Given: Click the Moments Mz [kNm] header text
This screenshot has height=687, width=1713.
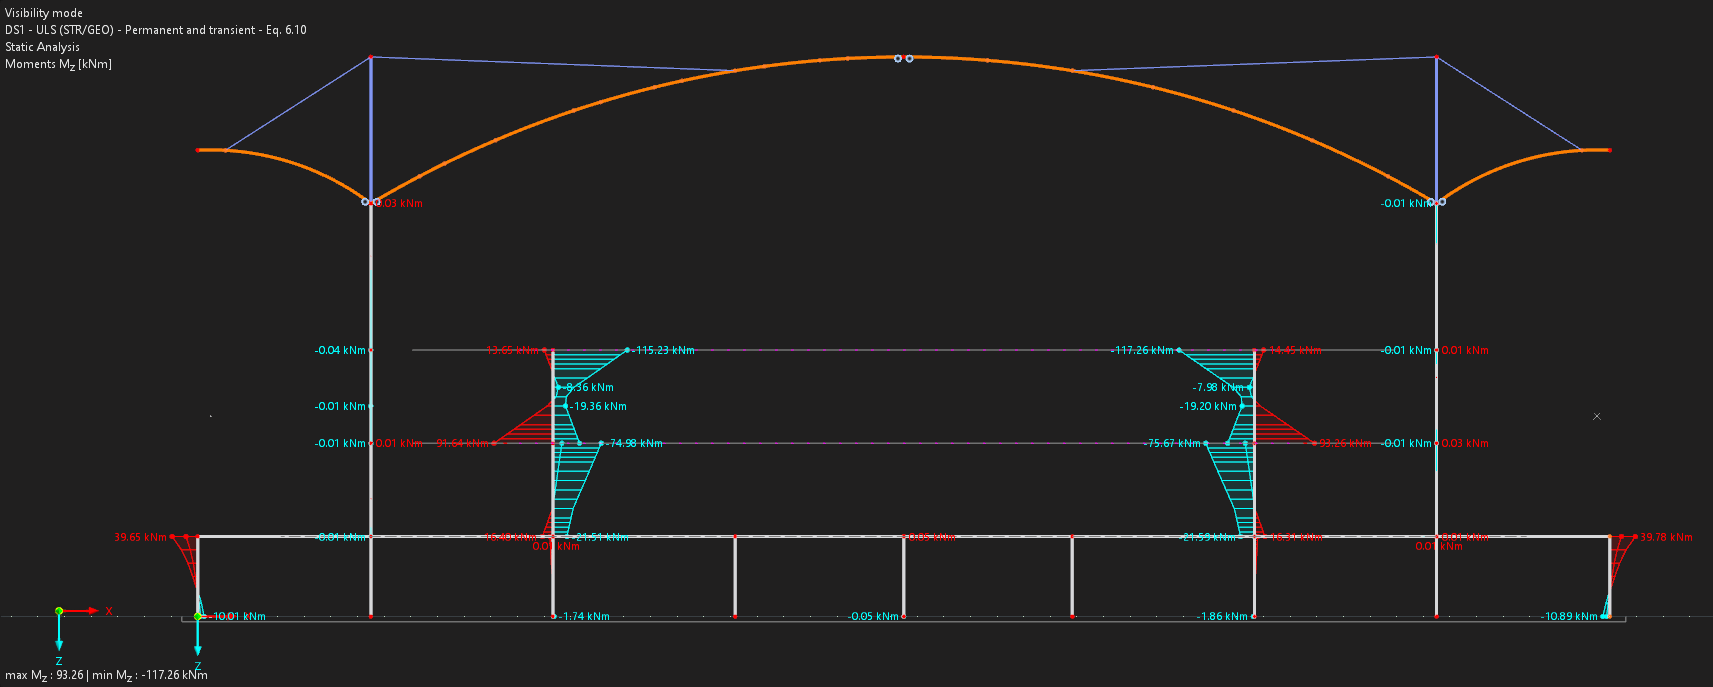Looking at the screenshot, I should 58,64.
